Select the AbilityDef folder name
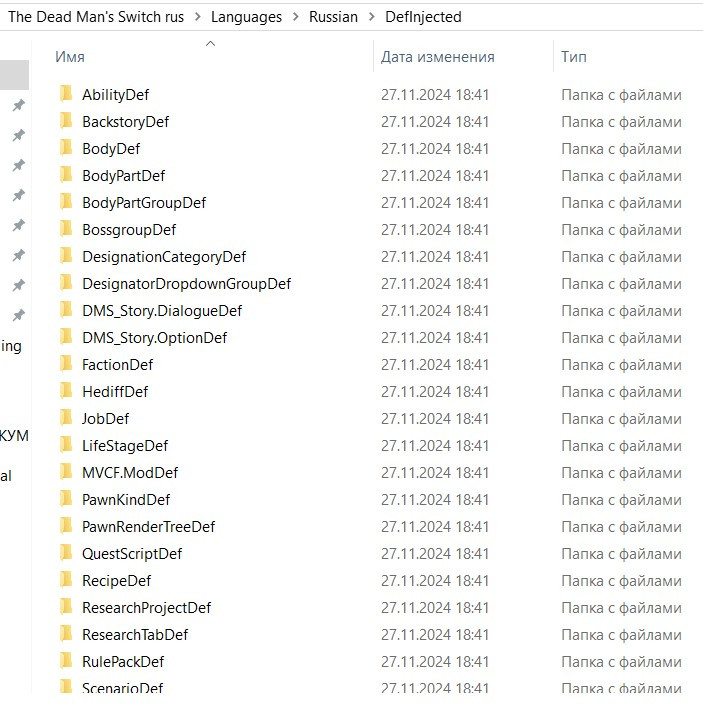 click(x=115, y=95)
